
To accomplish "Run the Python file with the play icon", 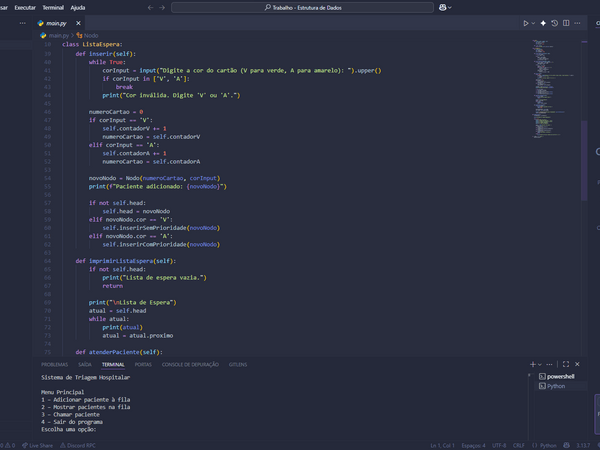I will tap(526, 22).
